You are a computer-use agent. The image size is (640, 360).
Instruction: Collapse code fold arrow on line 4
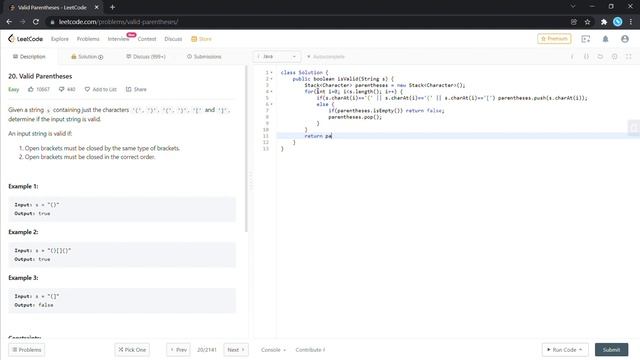click(x=272, y=91)
